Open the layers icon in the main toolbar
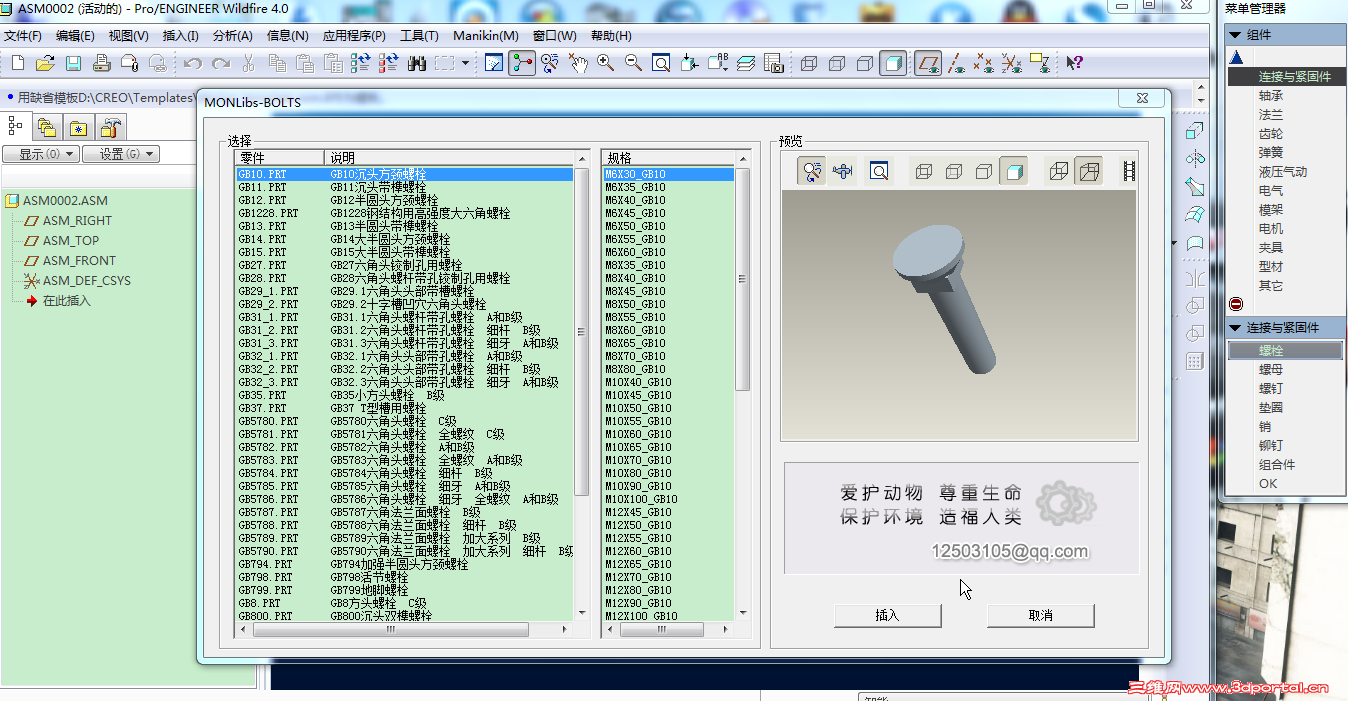 [746, 63]
